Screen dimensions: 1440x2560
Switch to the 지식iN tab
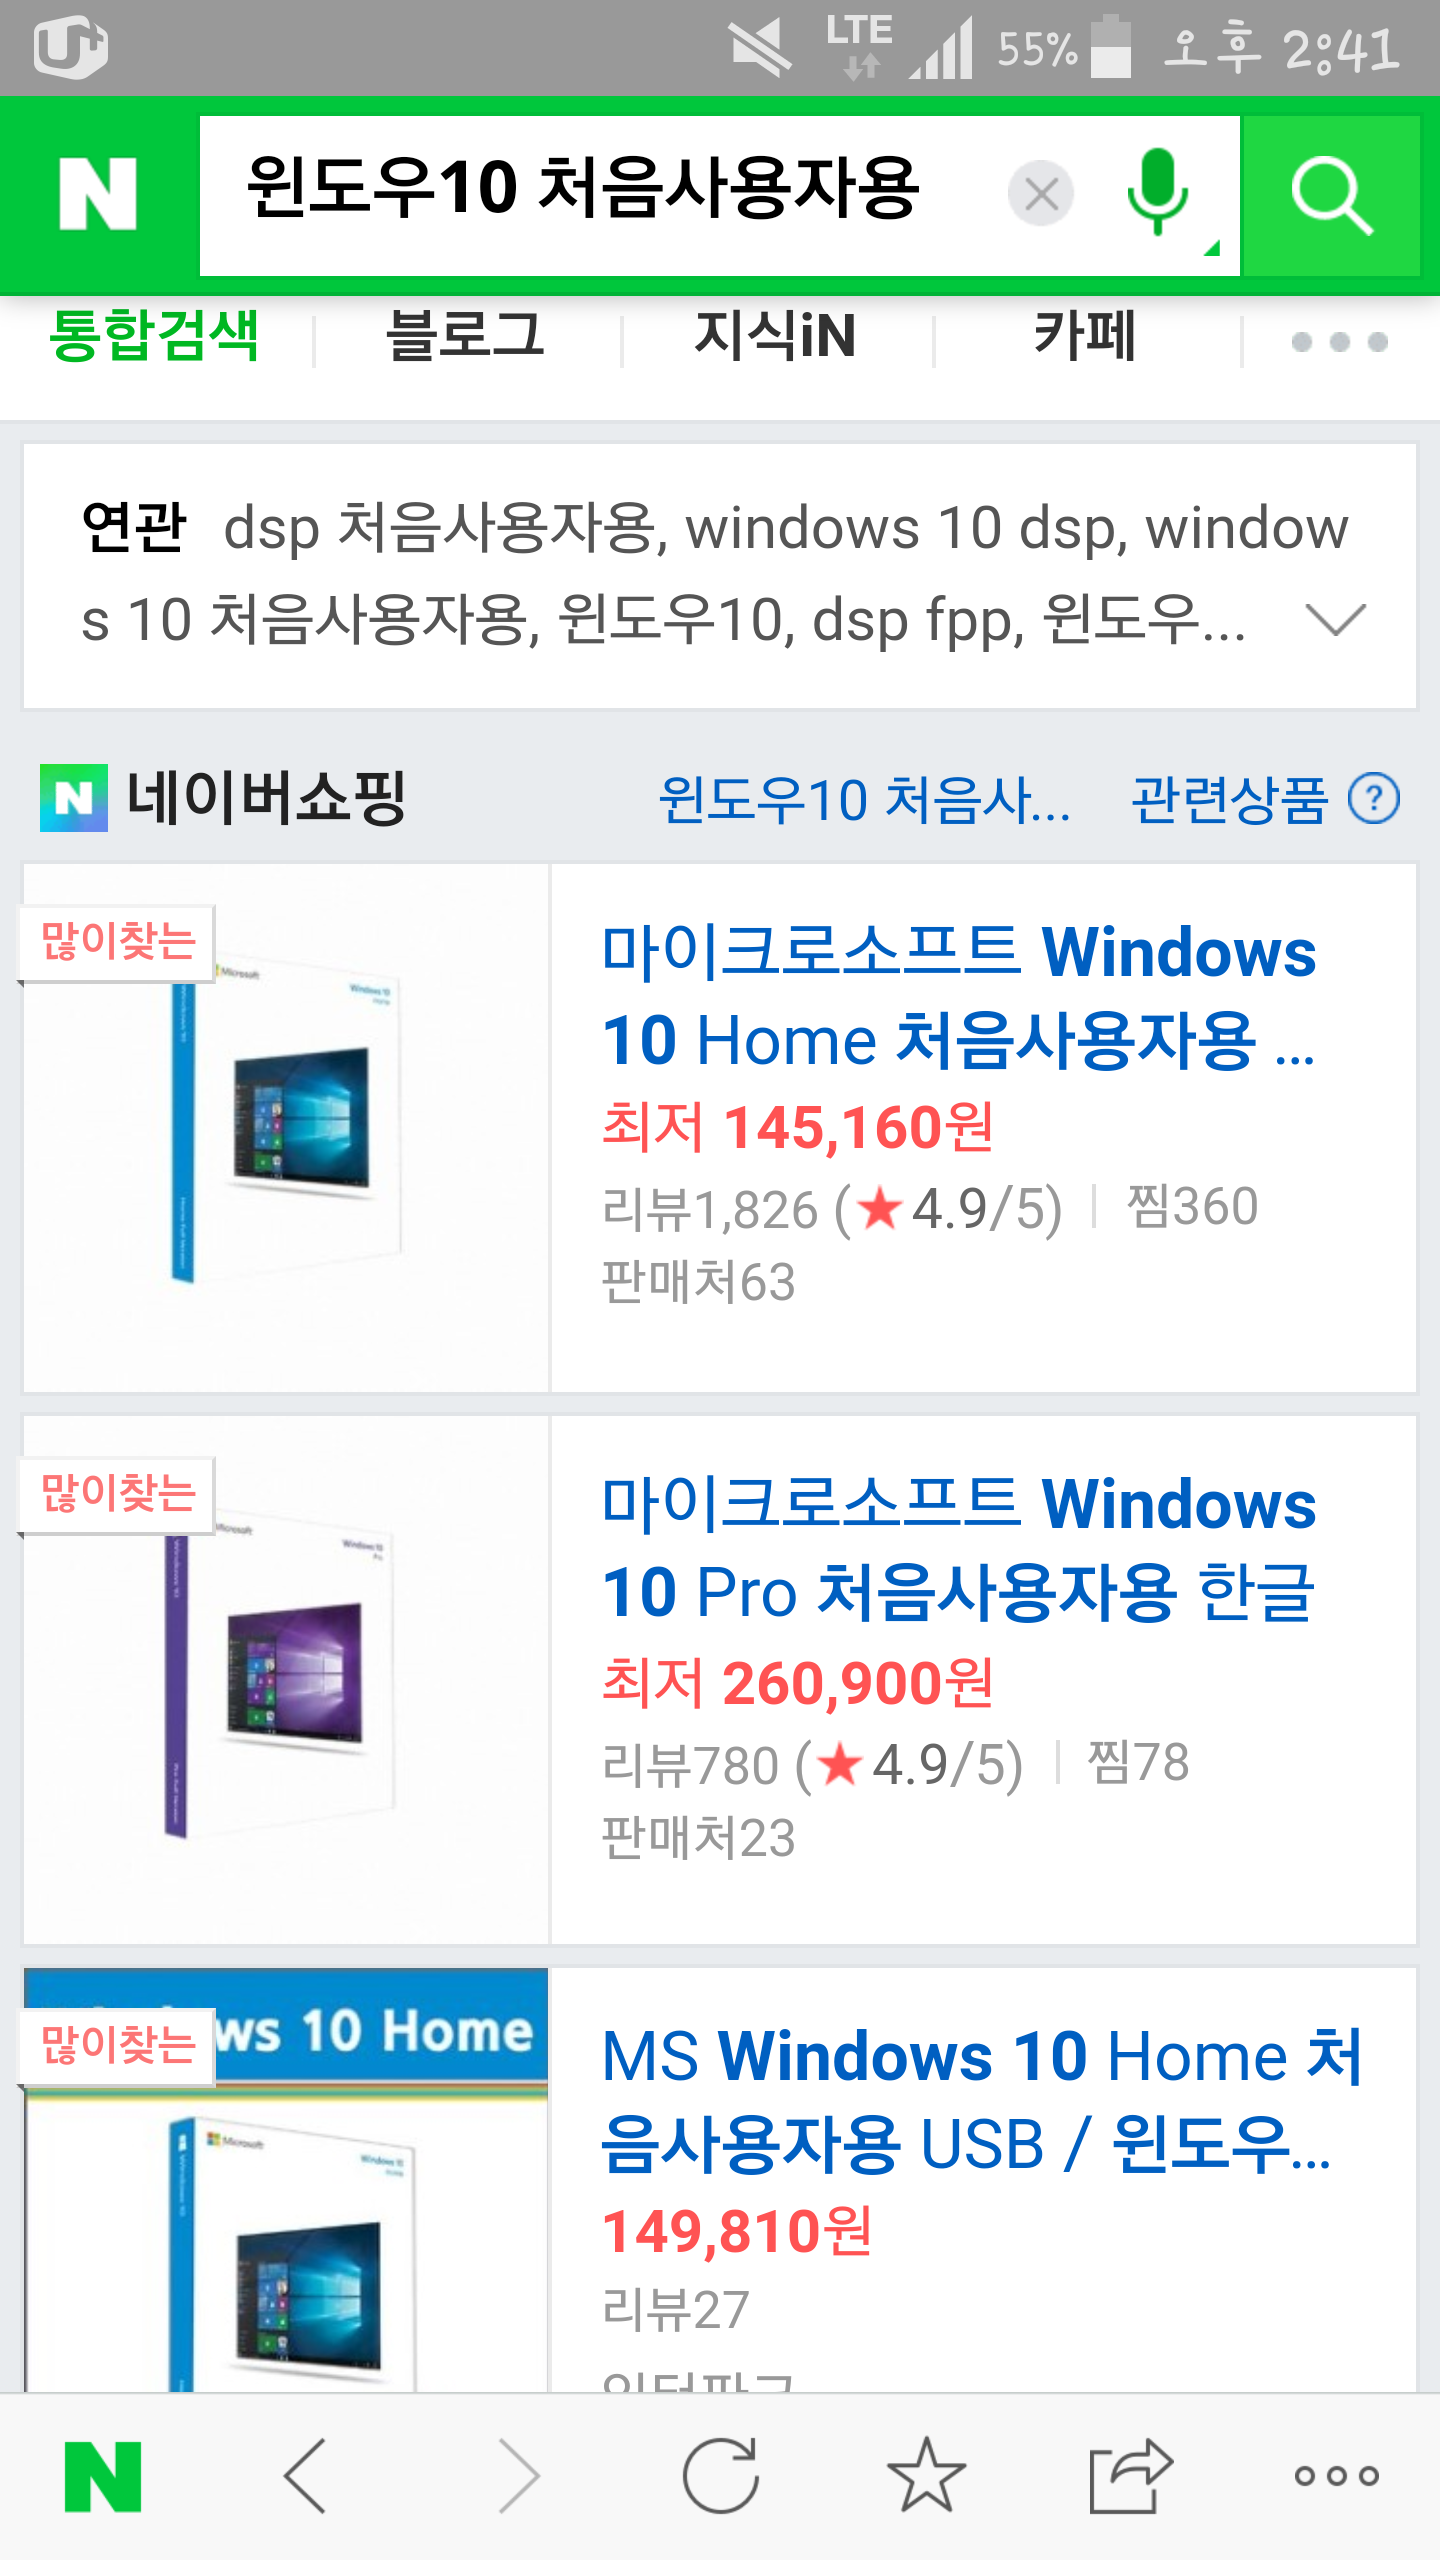[x=775, y=335]
